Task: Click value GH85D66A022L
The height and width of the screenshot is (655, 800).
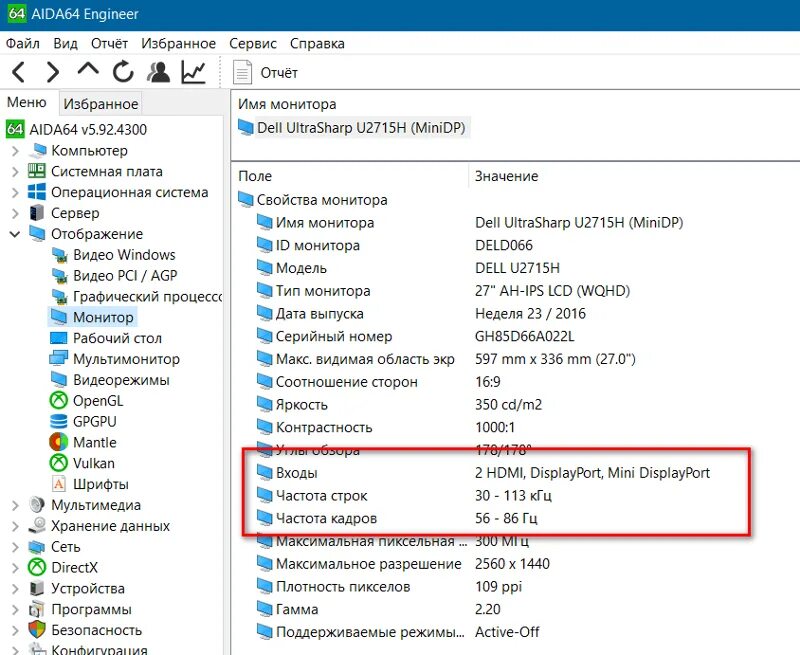Action: 524,337
